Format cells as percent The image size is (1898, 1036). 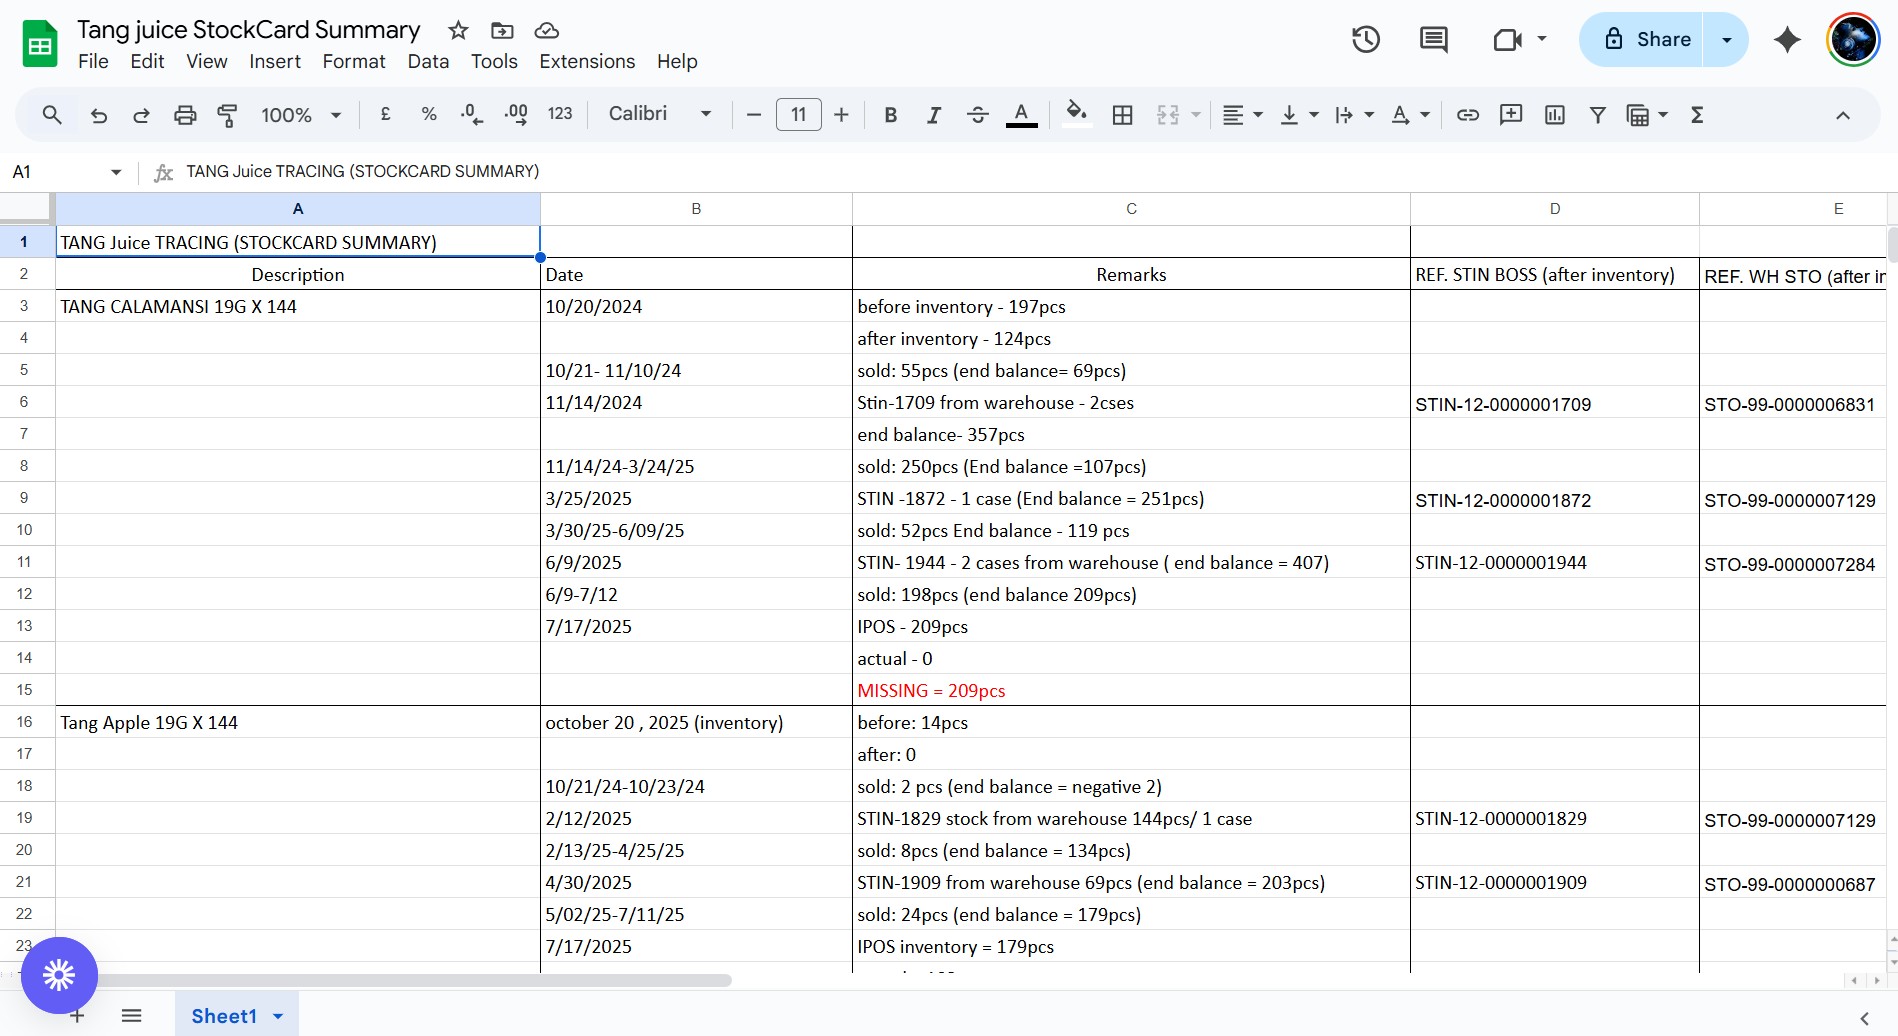(x=429, y=114)
